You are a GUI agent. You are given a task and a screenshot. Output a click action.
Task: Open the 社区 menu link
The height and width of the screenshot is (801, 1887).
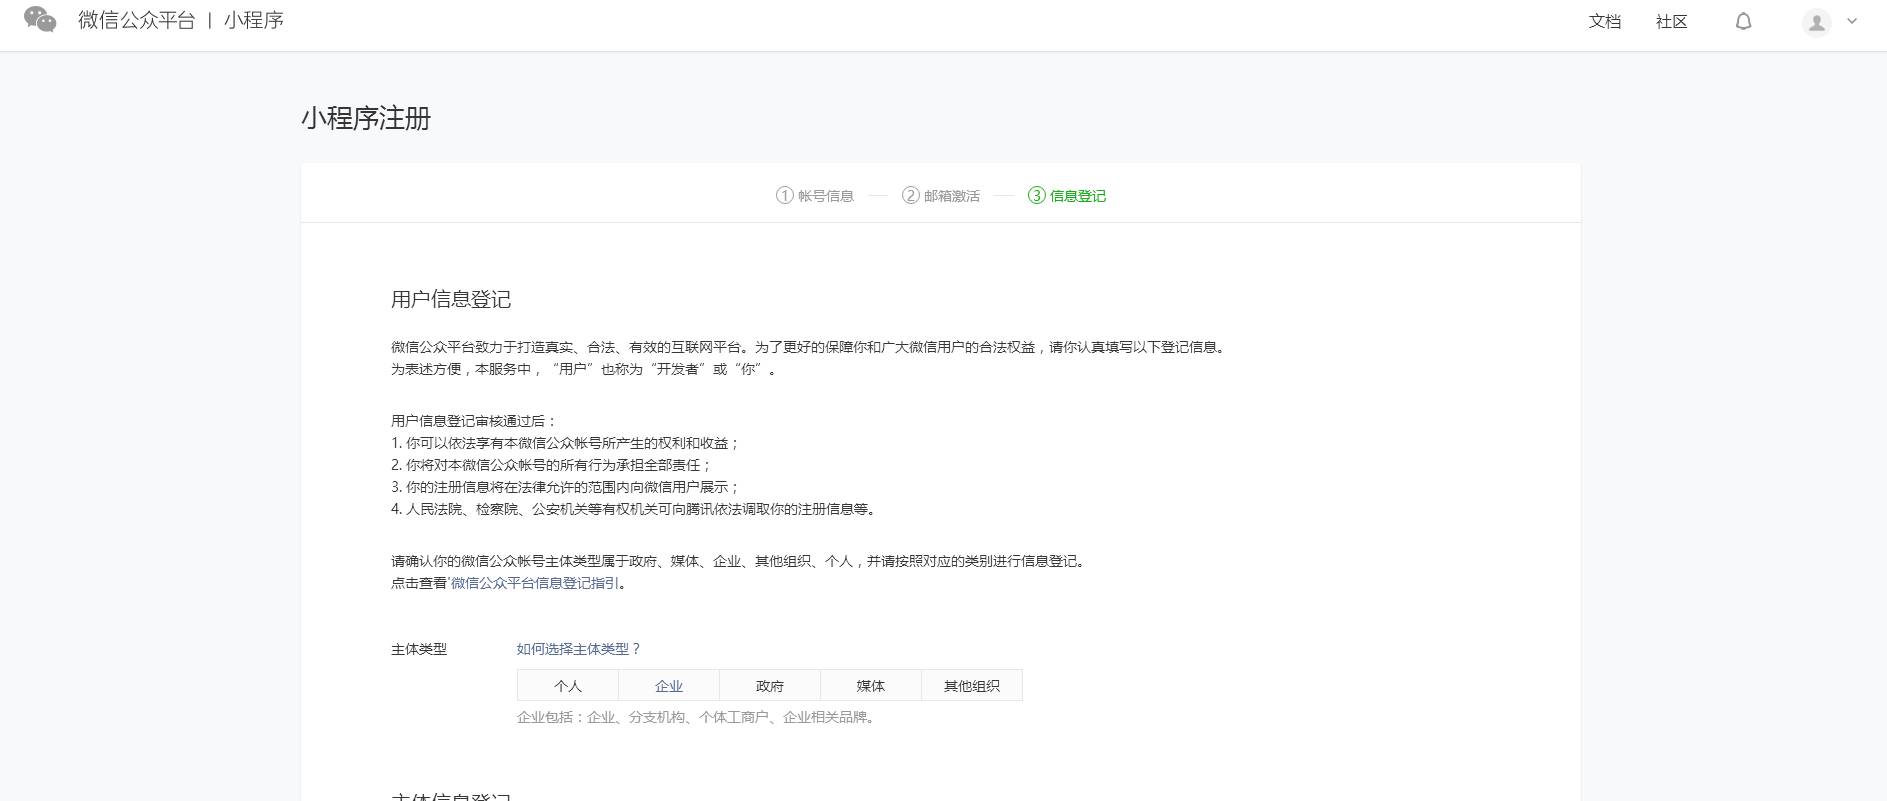(1672, 21)
